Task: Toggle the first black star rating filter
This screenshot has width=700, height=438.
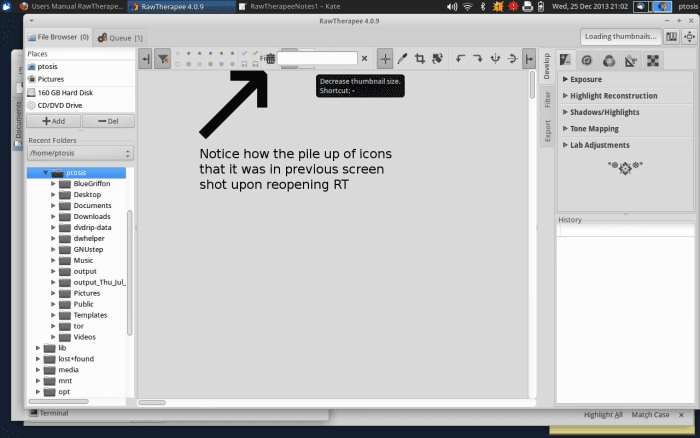Action: [188, 53]
